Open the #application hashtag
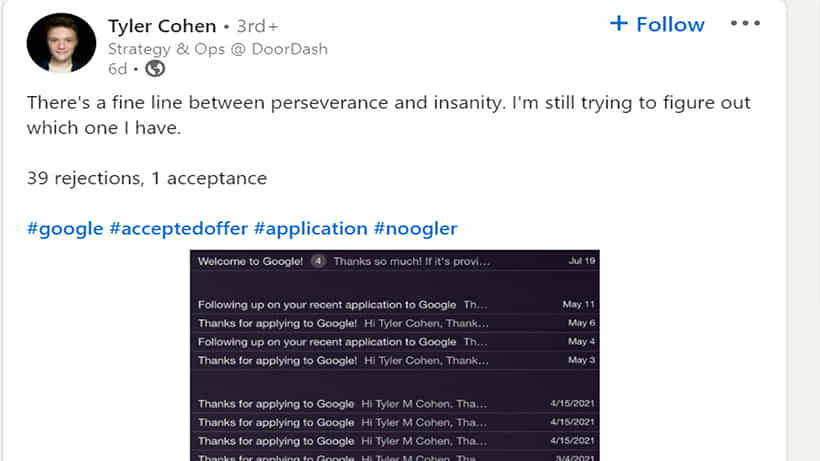The image size is (820, 461). coord(311,228)
